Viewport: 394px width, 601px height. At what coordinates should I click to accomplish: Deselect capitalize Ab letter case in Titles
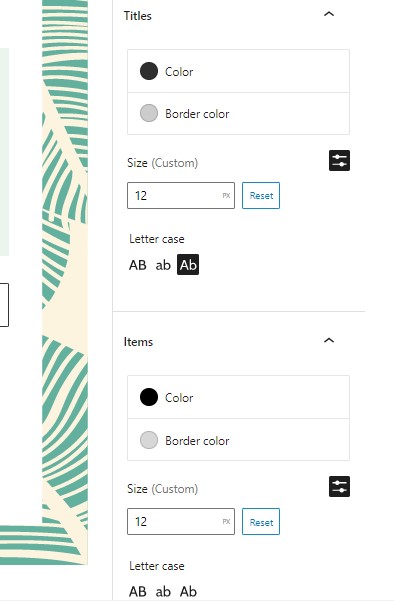pyautogui.click(x=188, y=265)
